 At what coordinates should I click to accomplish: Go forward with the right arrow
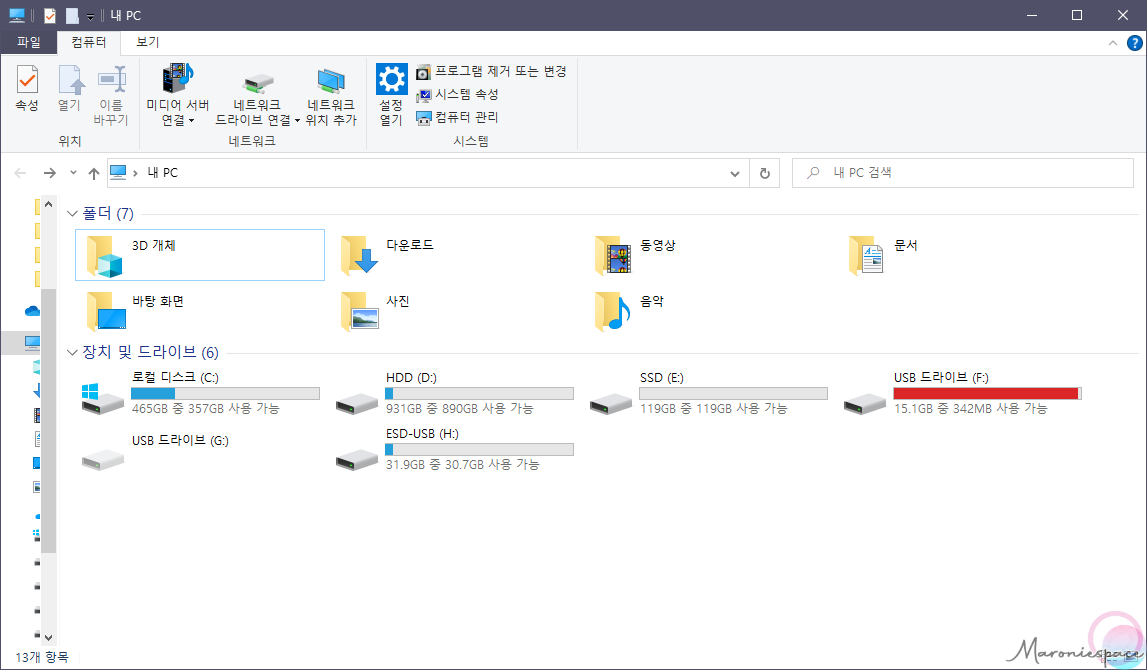[x=49, y=173]
